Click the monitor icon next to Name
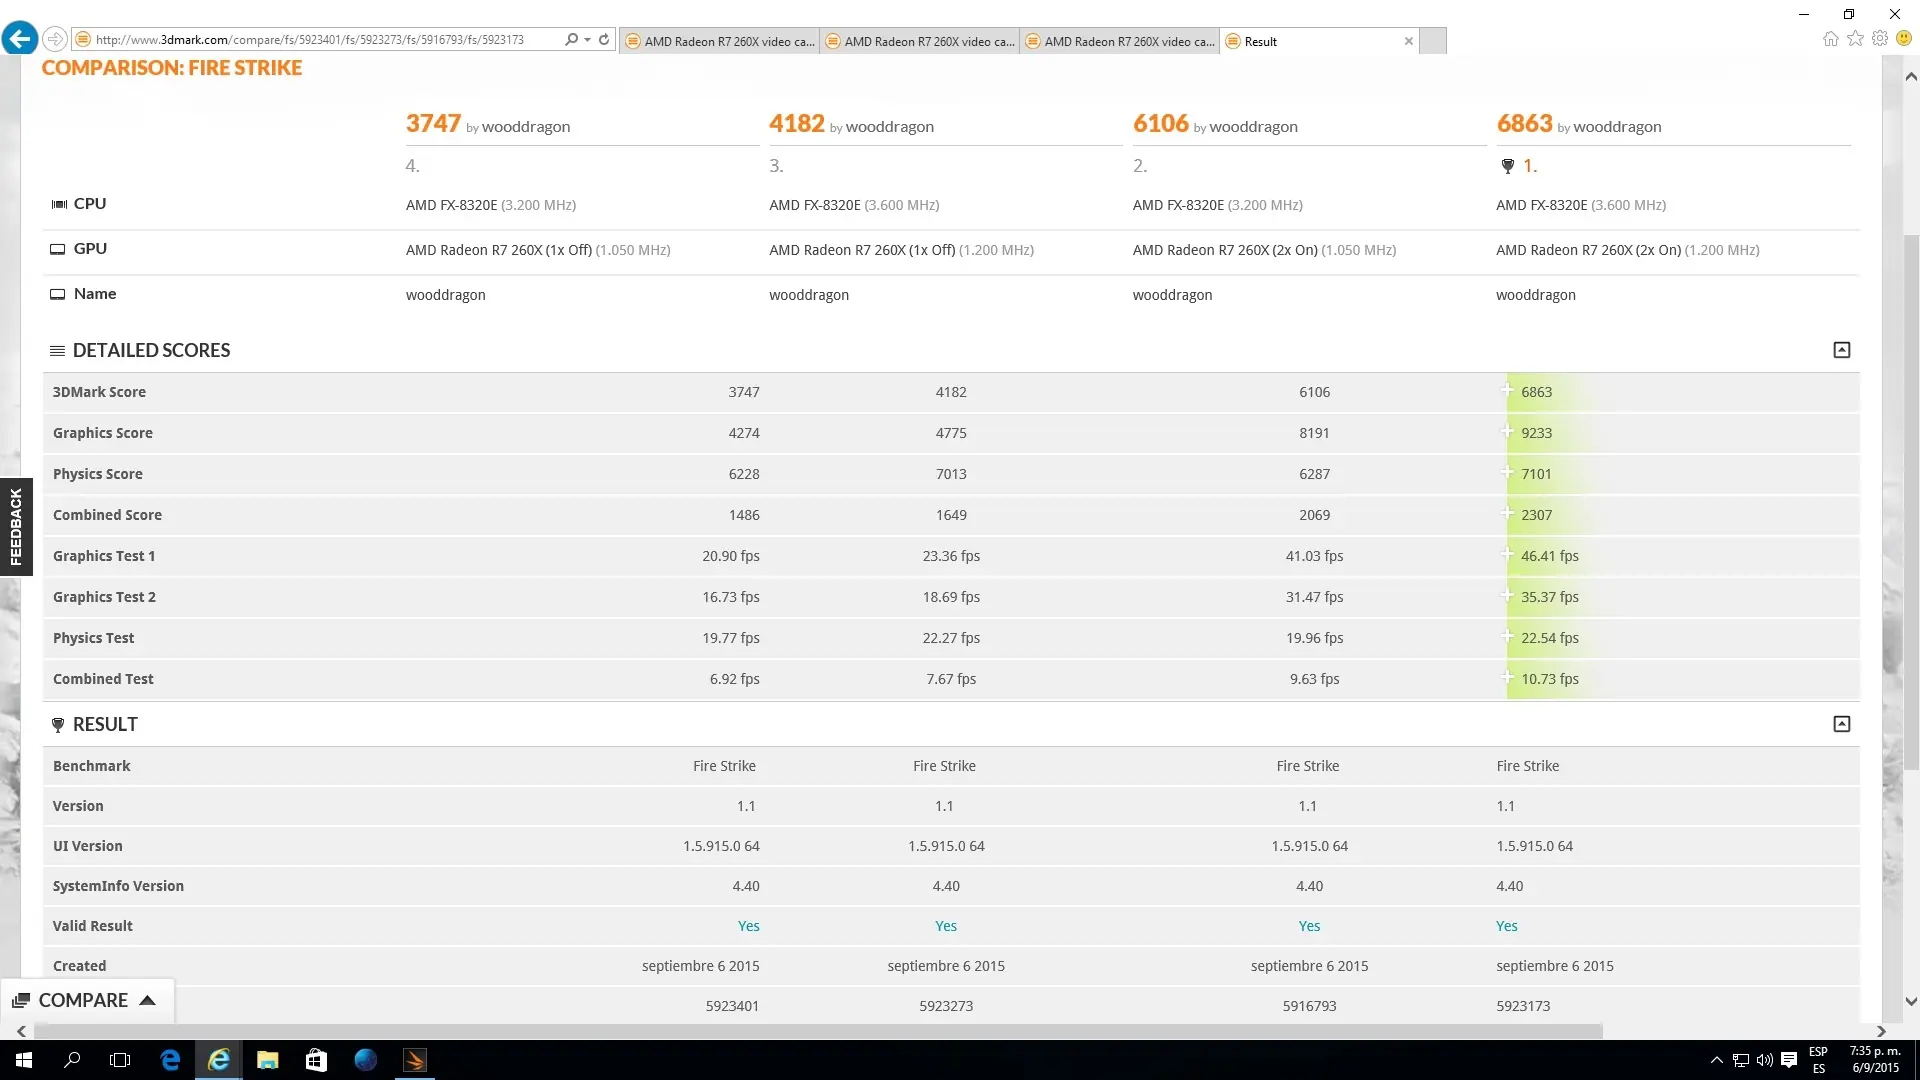The image size is (1920, 1080). 58,294
